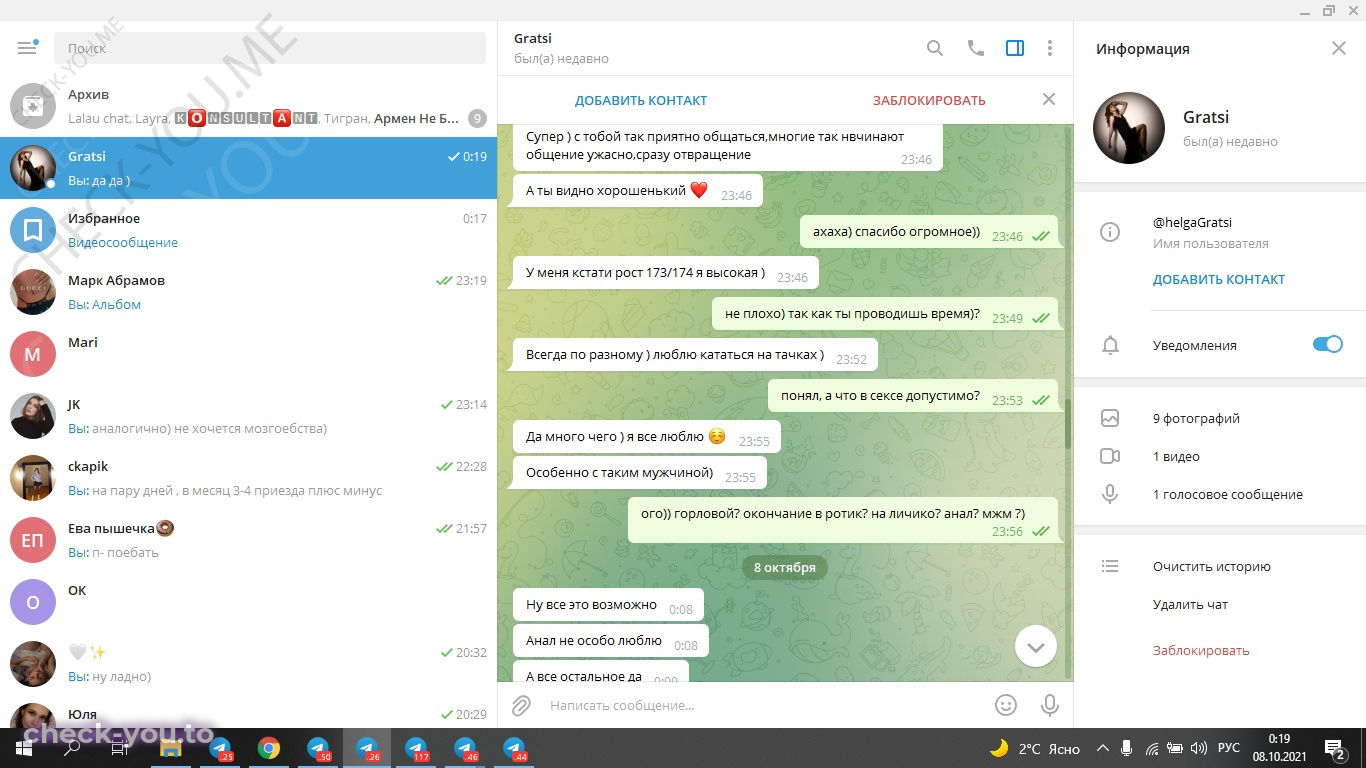The height and width of the screenshot is (768, 1366).
Task: Click ДОБАВИТЬ КОНТАКТ in the top chat bar
Action: point(641,100)
